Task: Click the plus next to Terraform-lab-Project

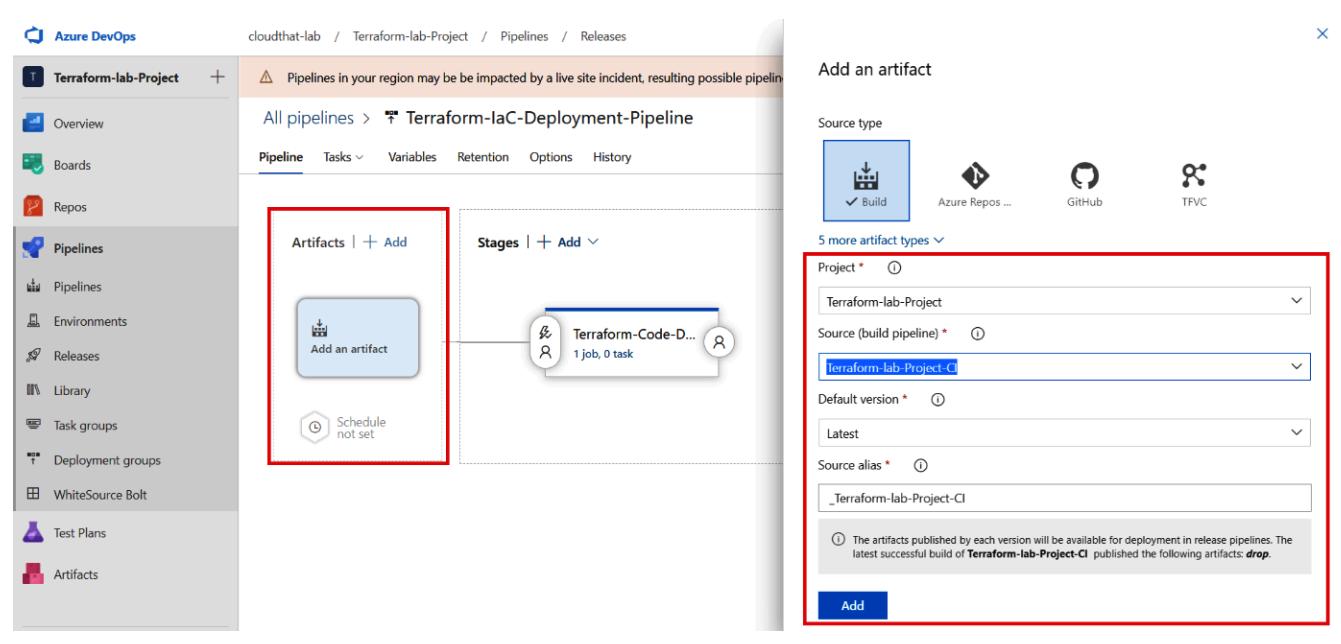Action: [217, 79]
